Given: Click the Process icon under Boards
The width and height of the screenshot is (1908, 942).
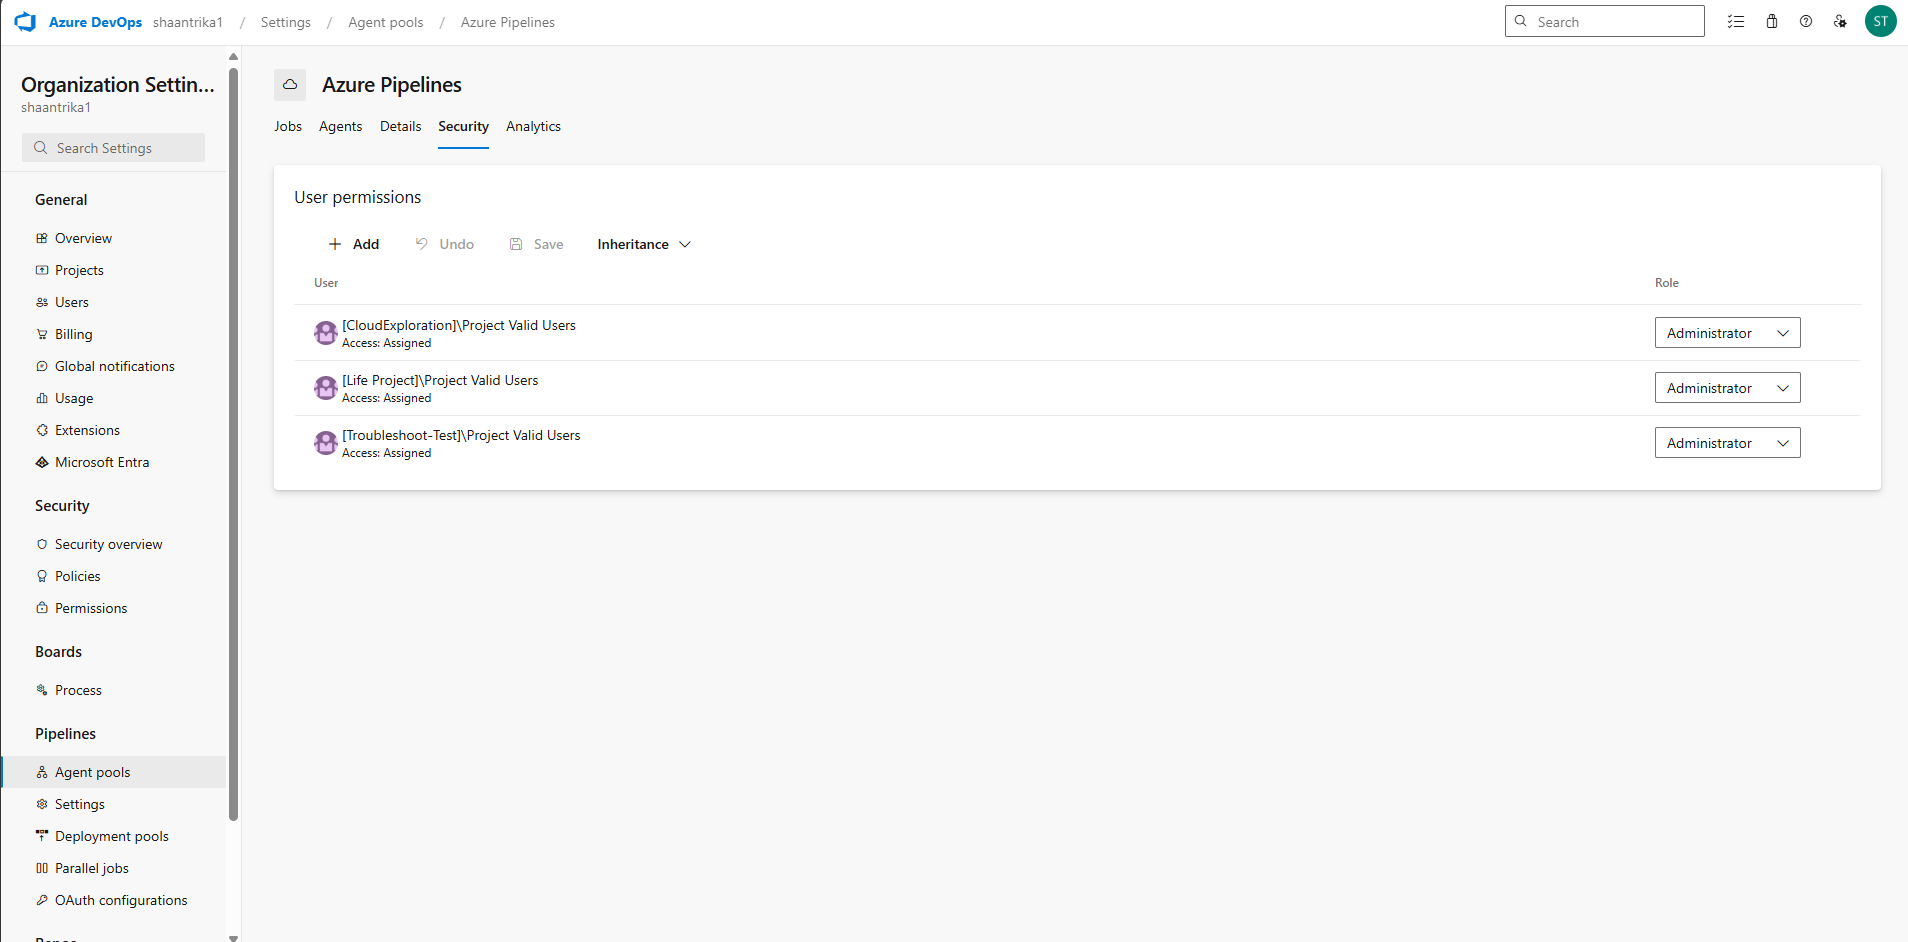Looking at the screenshot, I should (42, 690).
